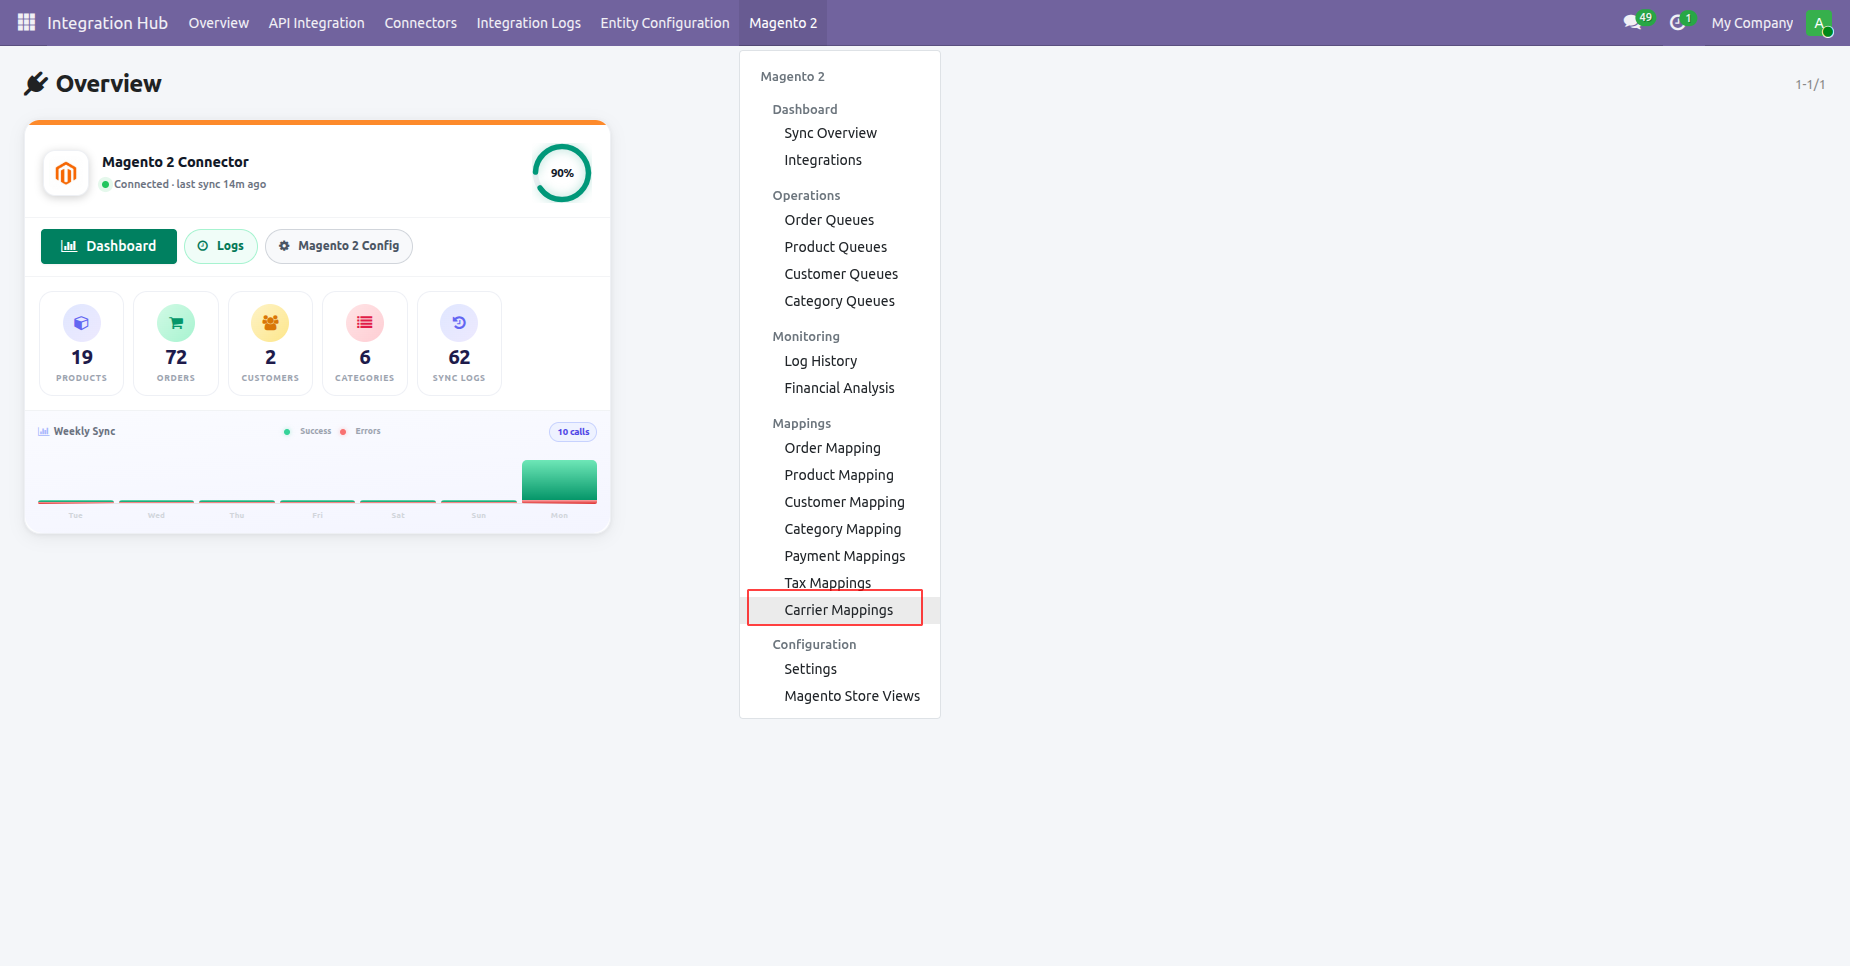Screen dimensions: 1850x966
Task: Collapse the Magento 2 dropdown menu
Action: 783,23
